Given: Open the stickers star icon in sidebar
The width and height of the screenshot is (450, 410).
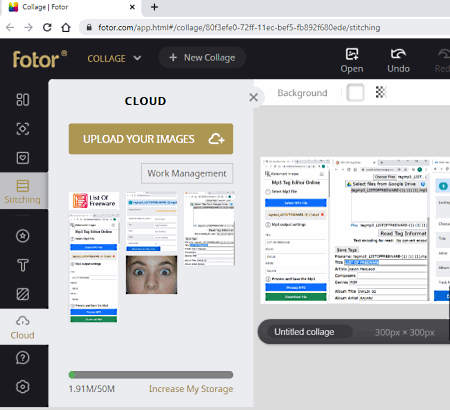Looking at the screenshot, I should pos(23,236).
